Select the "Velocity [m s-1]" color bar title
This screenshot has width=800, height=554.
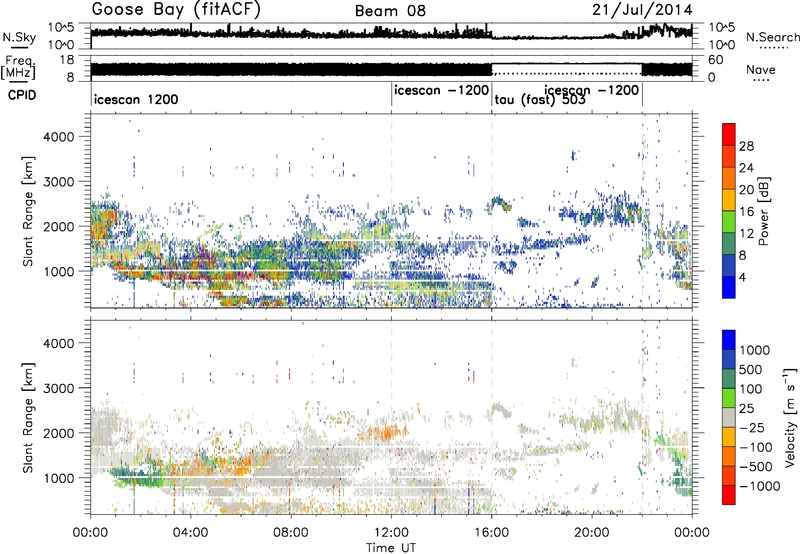[x=790, y=417]
